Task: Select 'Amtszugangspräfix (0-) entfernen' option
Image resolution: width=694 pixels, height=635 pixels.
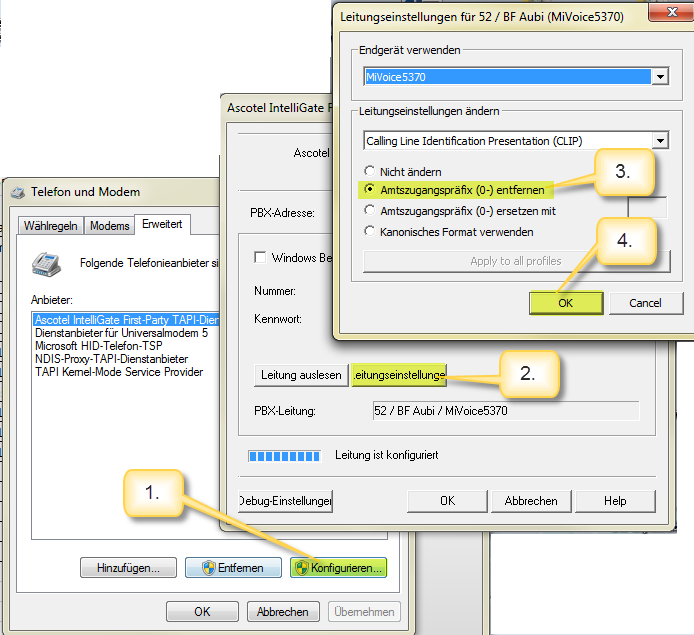Action: click(370, 189)
